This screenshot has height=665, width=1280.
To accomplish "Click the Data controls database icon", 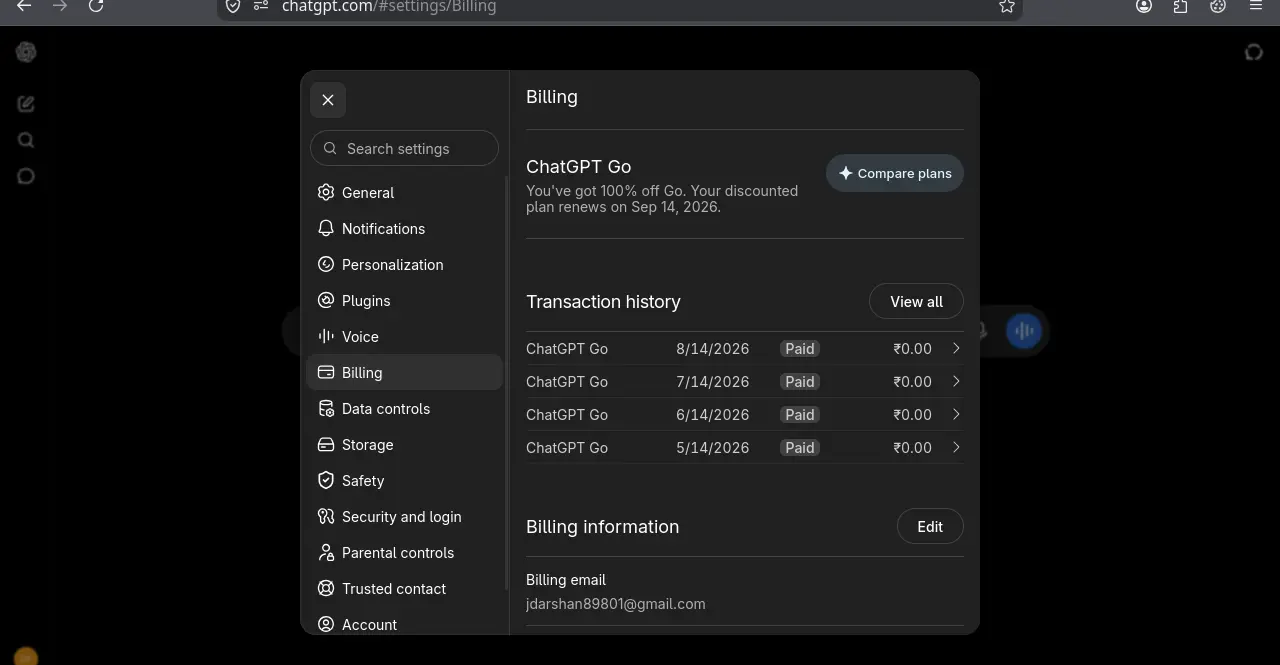I will coord(325,408).
